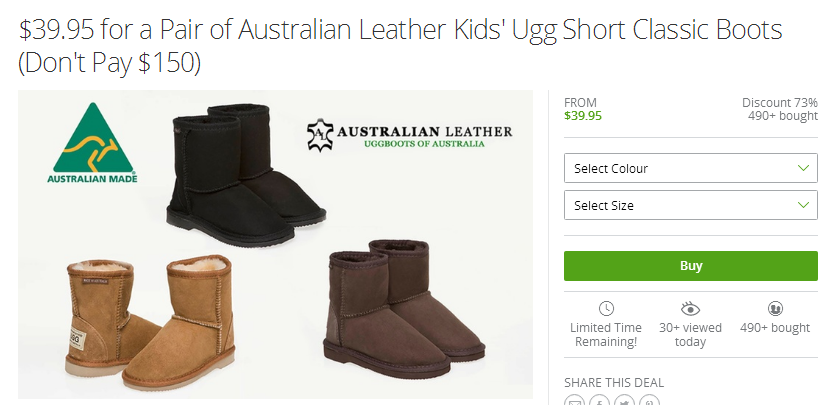Screen dimensions: 839x405
Task: Click the eye icon above viewed today
Action: [x=690, y=309]
